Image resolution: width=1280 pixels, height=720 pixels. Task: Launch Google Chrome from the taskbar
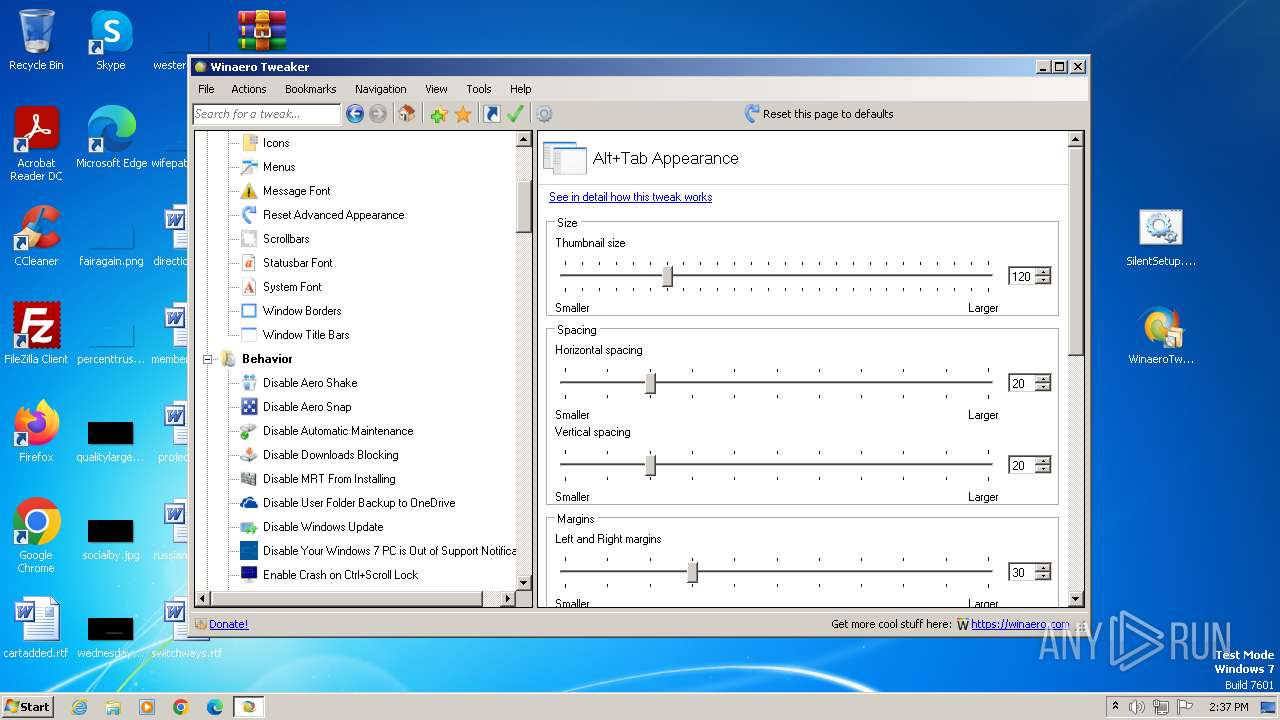coord(181,707)
